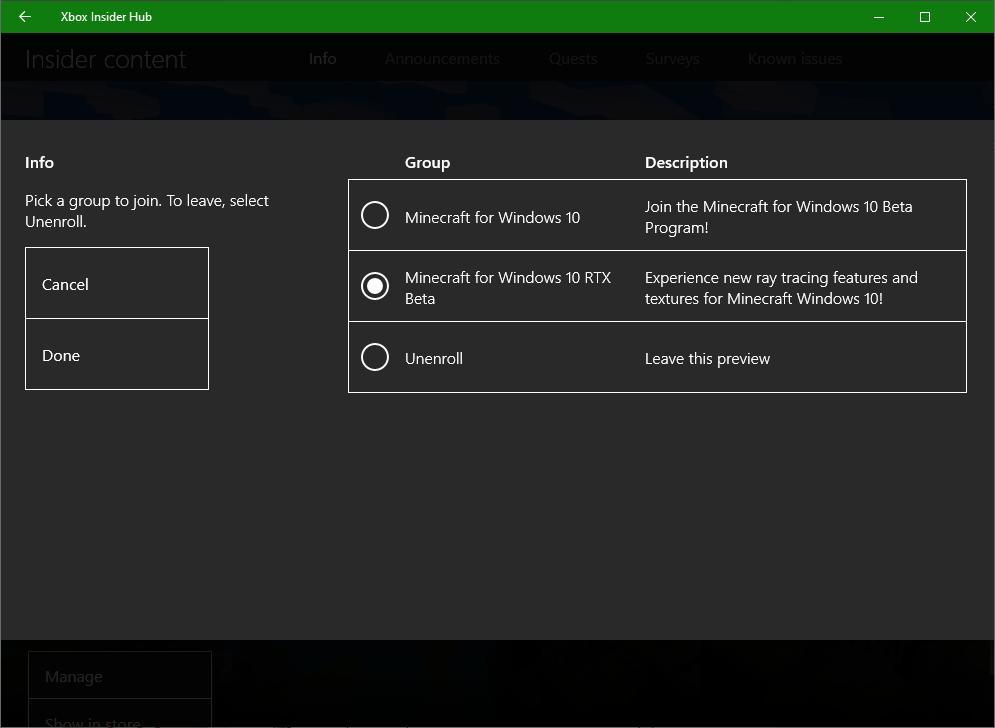Close the Xbox Insider Hub window
Viewport: 995px width, 728px height.
click(x=971, y=17)
